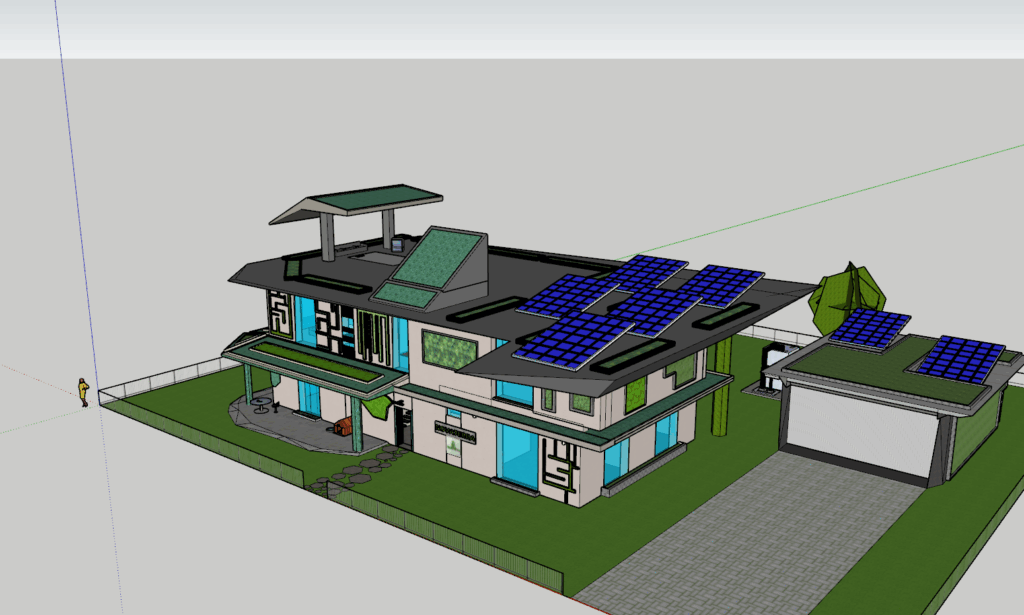1024x615 pixels.
Task: Click the left solar panel on the garage roof
Action: coord(869,326)
